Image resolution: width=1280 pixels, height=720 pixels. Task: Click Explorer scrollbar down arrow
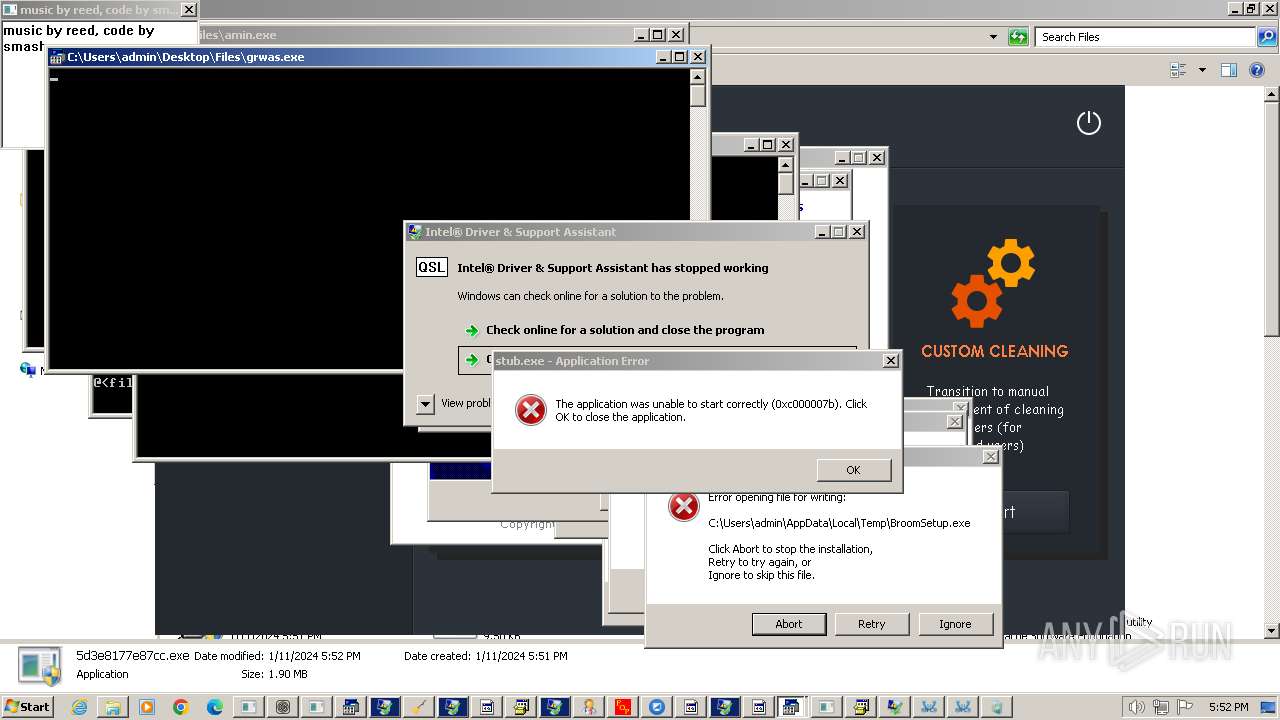[1272, 631]
